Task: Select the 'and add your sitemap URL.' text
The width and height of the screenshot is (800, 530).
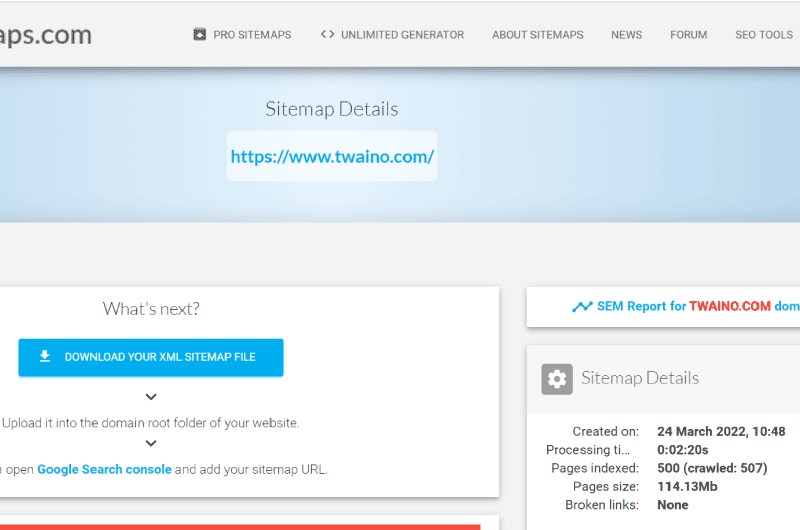Action: 251,469
